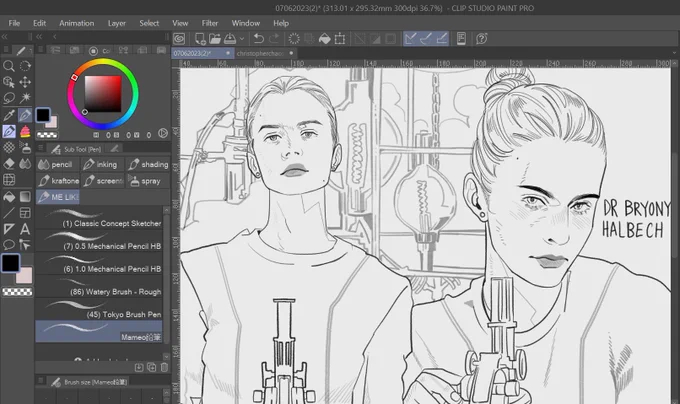Screen dimensions: 680x404
Task: Select the Eyedropper tool
Action: click(9, 115)
